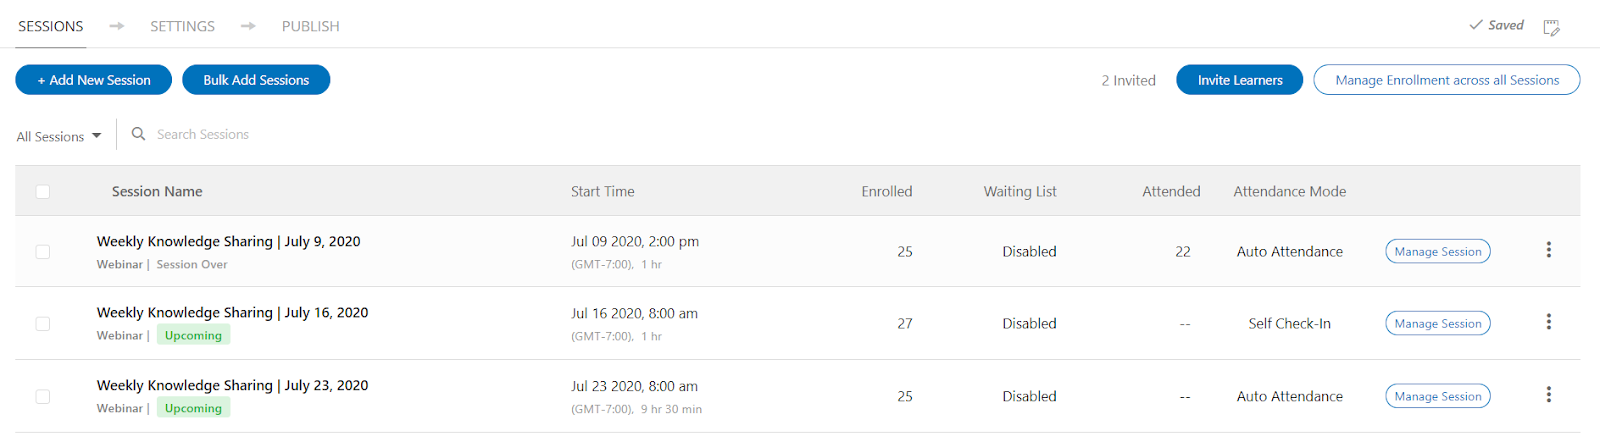Viewport: 1600px width, 442px height.
Task: Click Auto Attendance in July 9 row
Action: point(1290,252)
